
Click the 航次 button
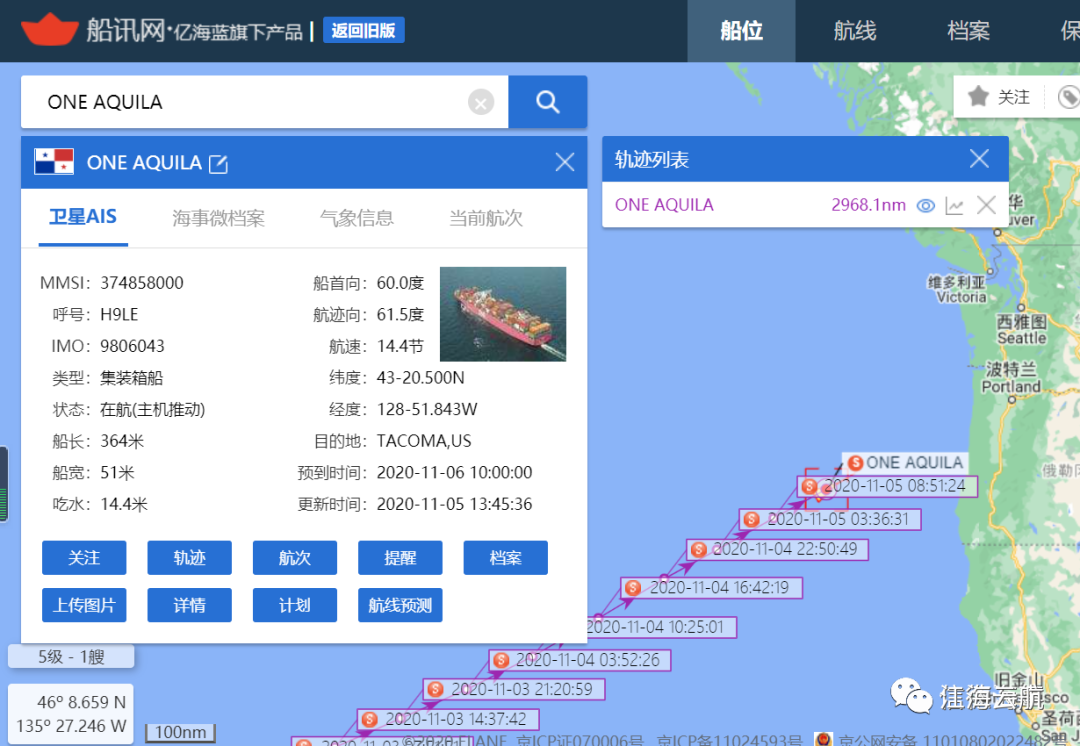tap(295, 557)
